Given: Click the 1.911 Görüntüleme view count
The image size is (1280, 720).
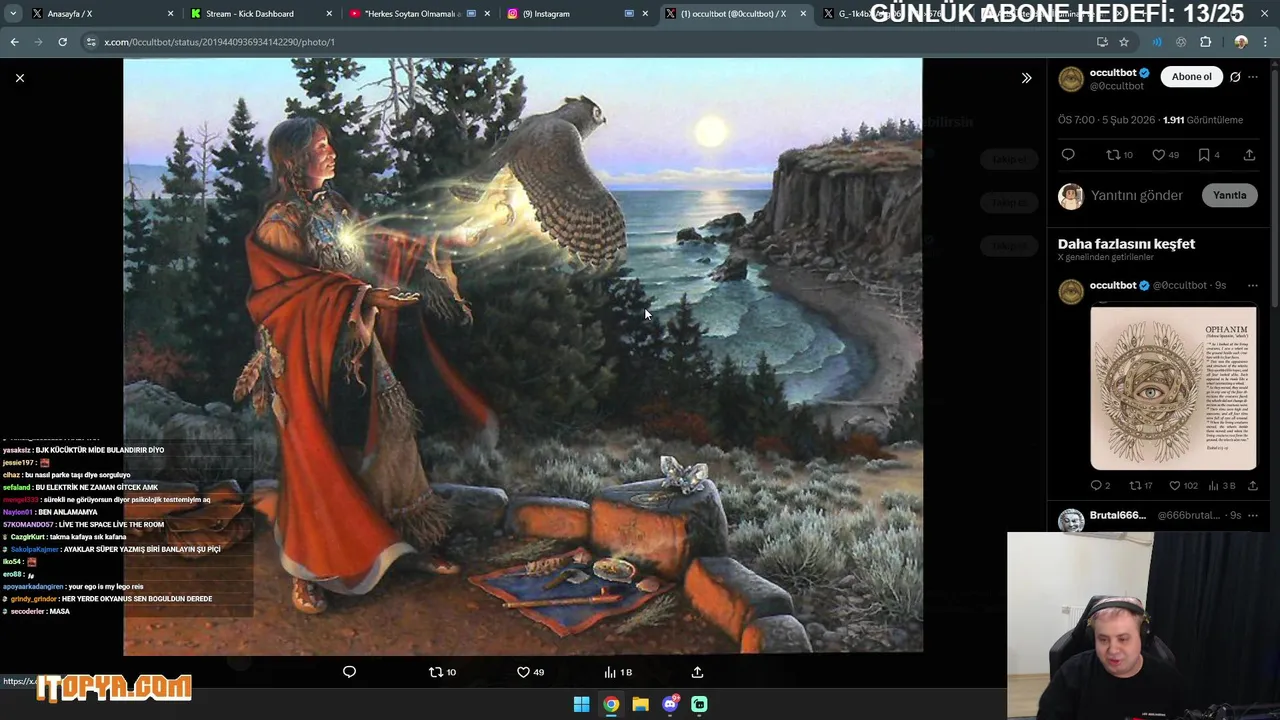Looking at the screenshot, I should point(1203,120).
